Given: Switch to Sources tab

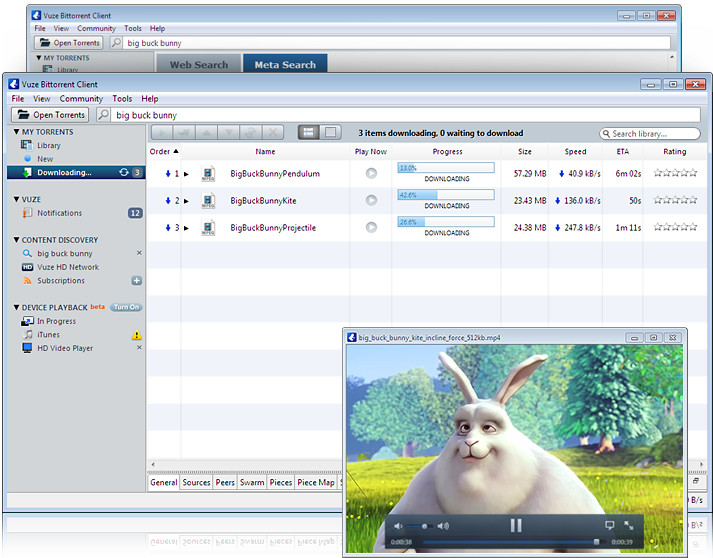Looking at the screenshot, I should click(196, 483).
